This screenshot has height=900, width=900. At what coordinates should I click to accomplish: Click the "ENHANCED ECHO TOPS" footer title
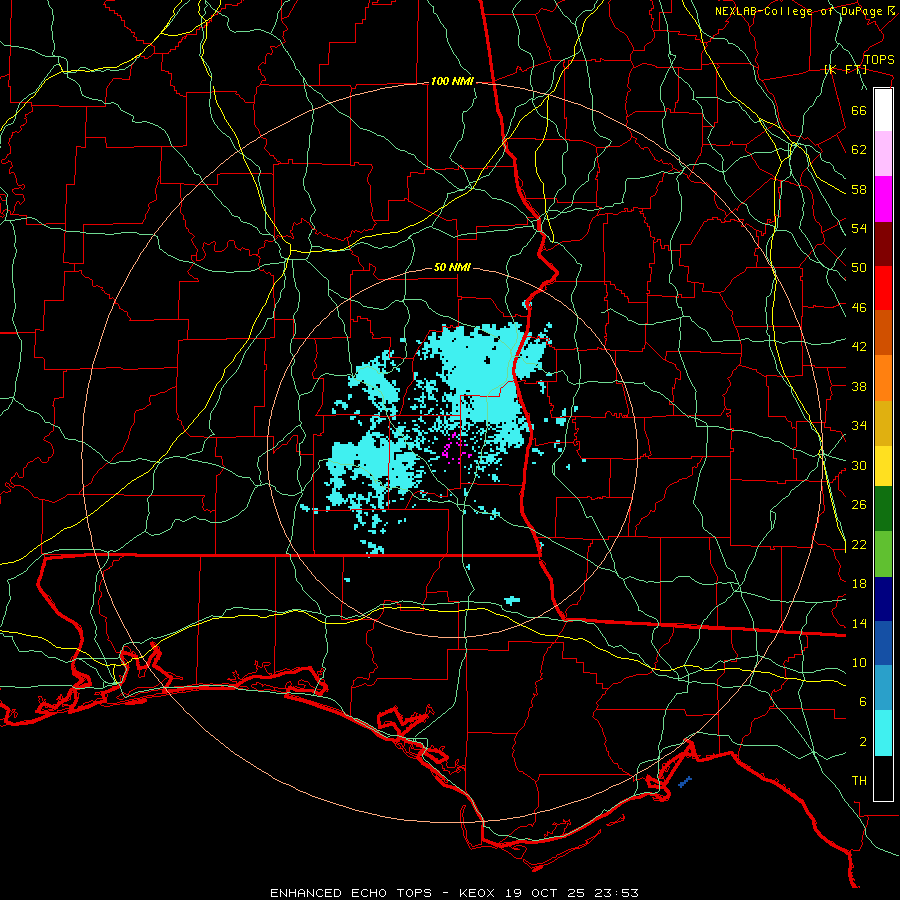350,893
